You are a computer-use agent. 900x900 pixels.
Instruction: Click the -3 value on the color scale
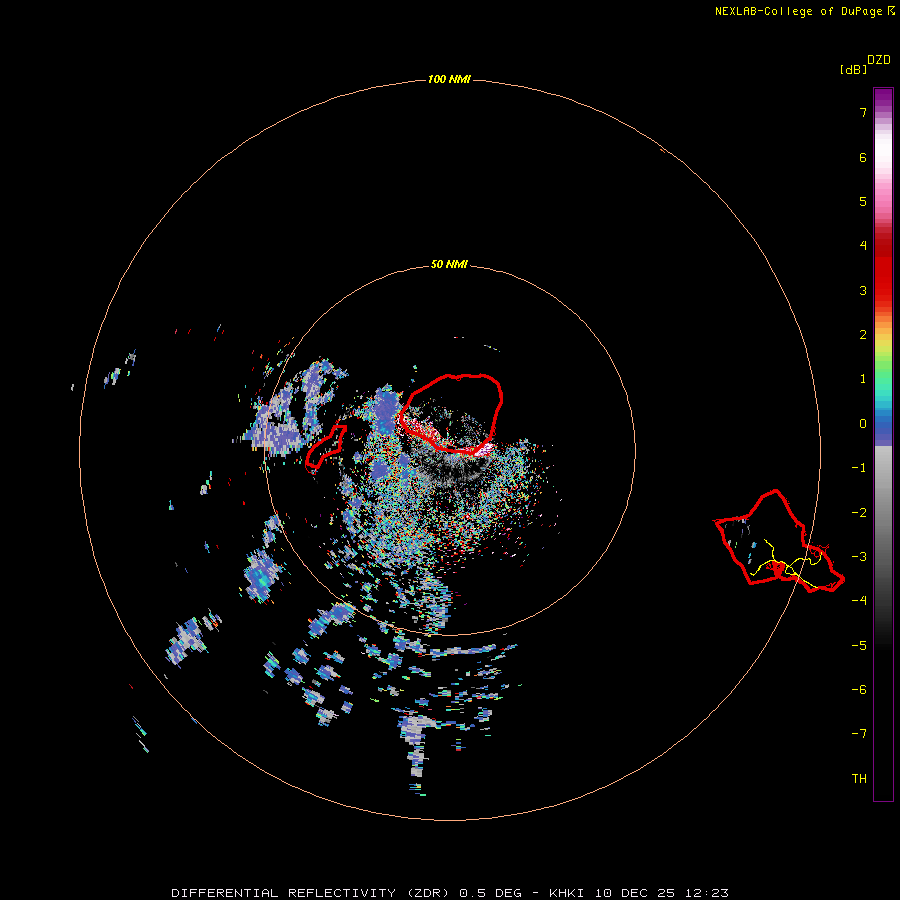pyautogui.click(x=859, y=557)
